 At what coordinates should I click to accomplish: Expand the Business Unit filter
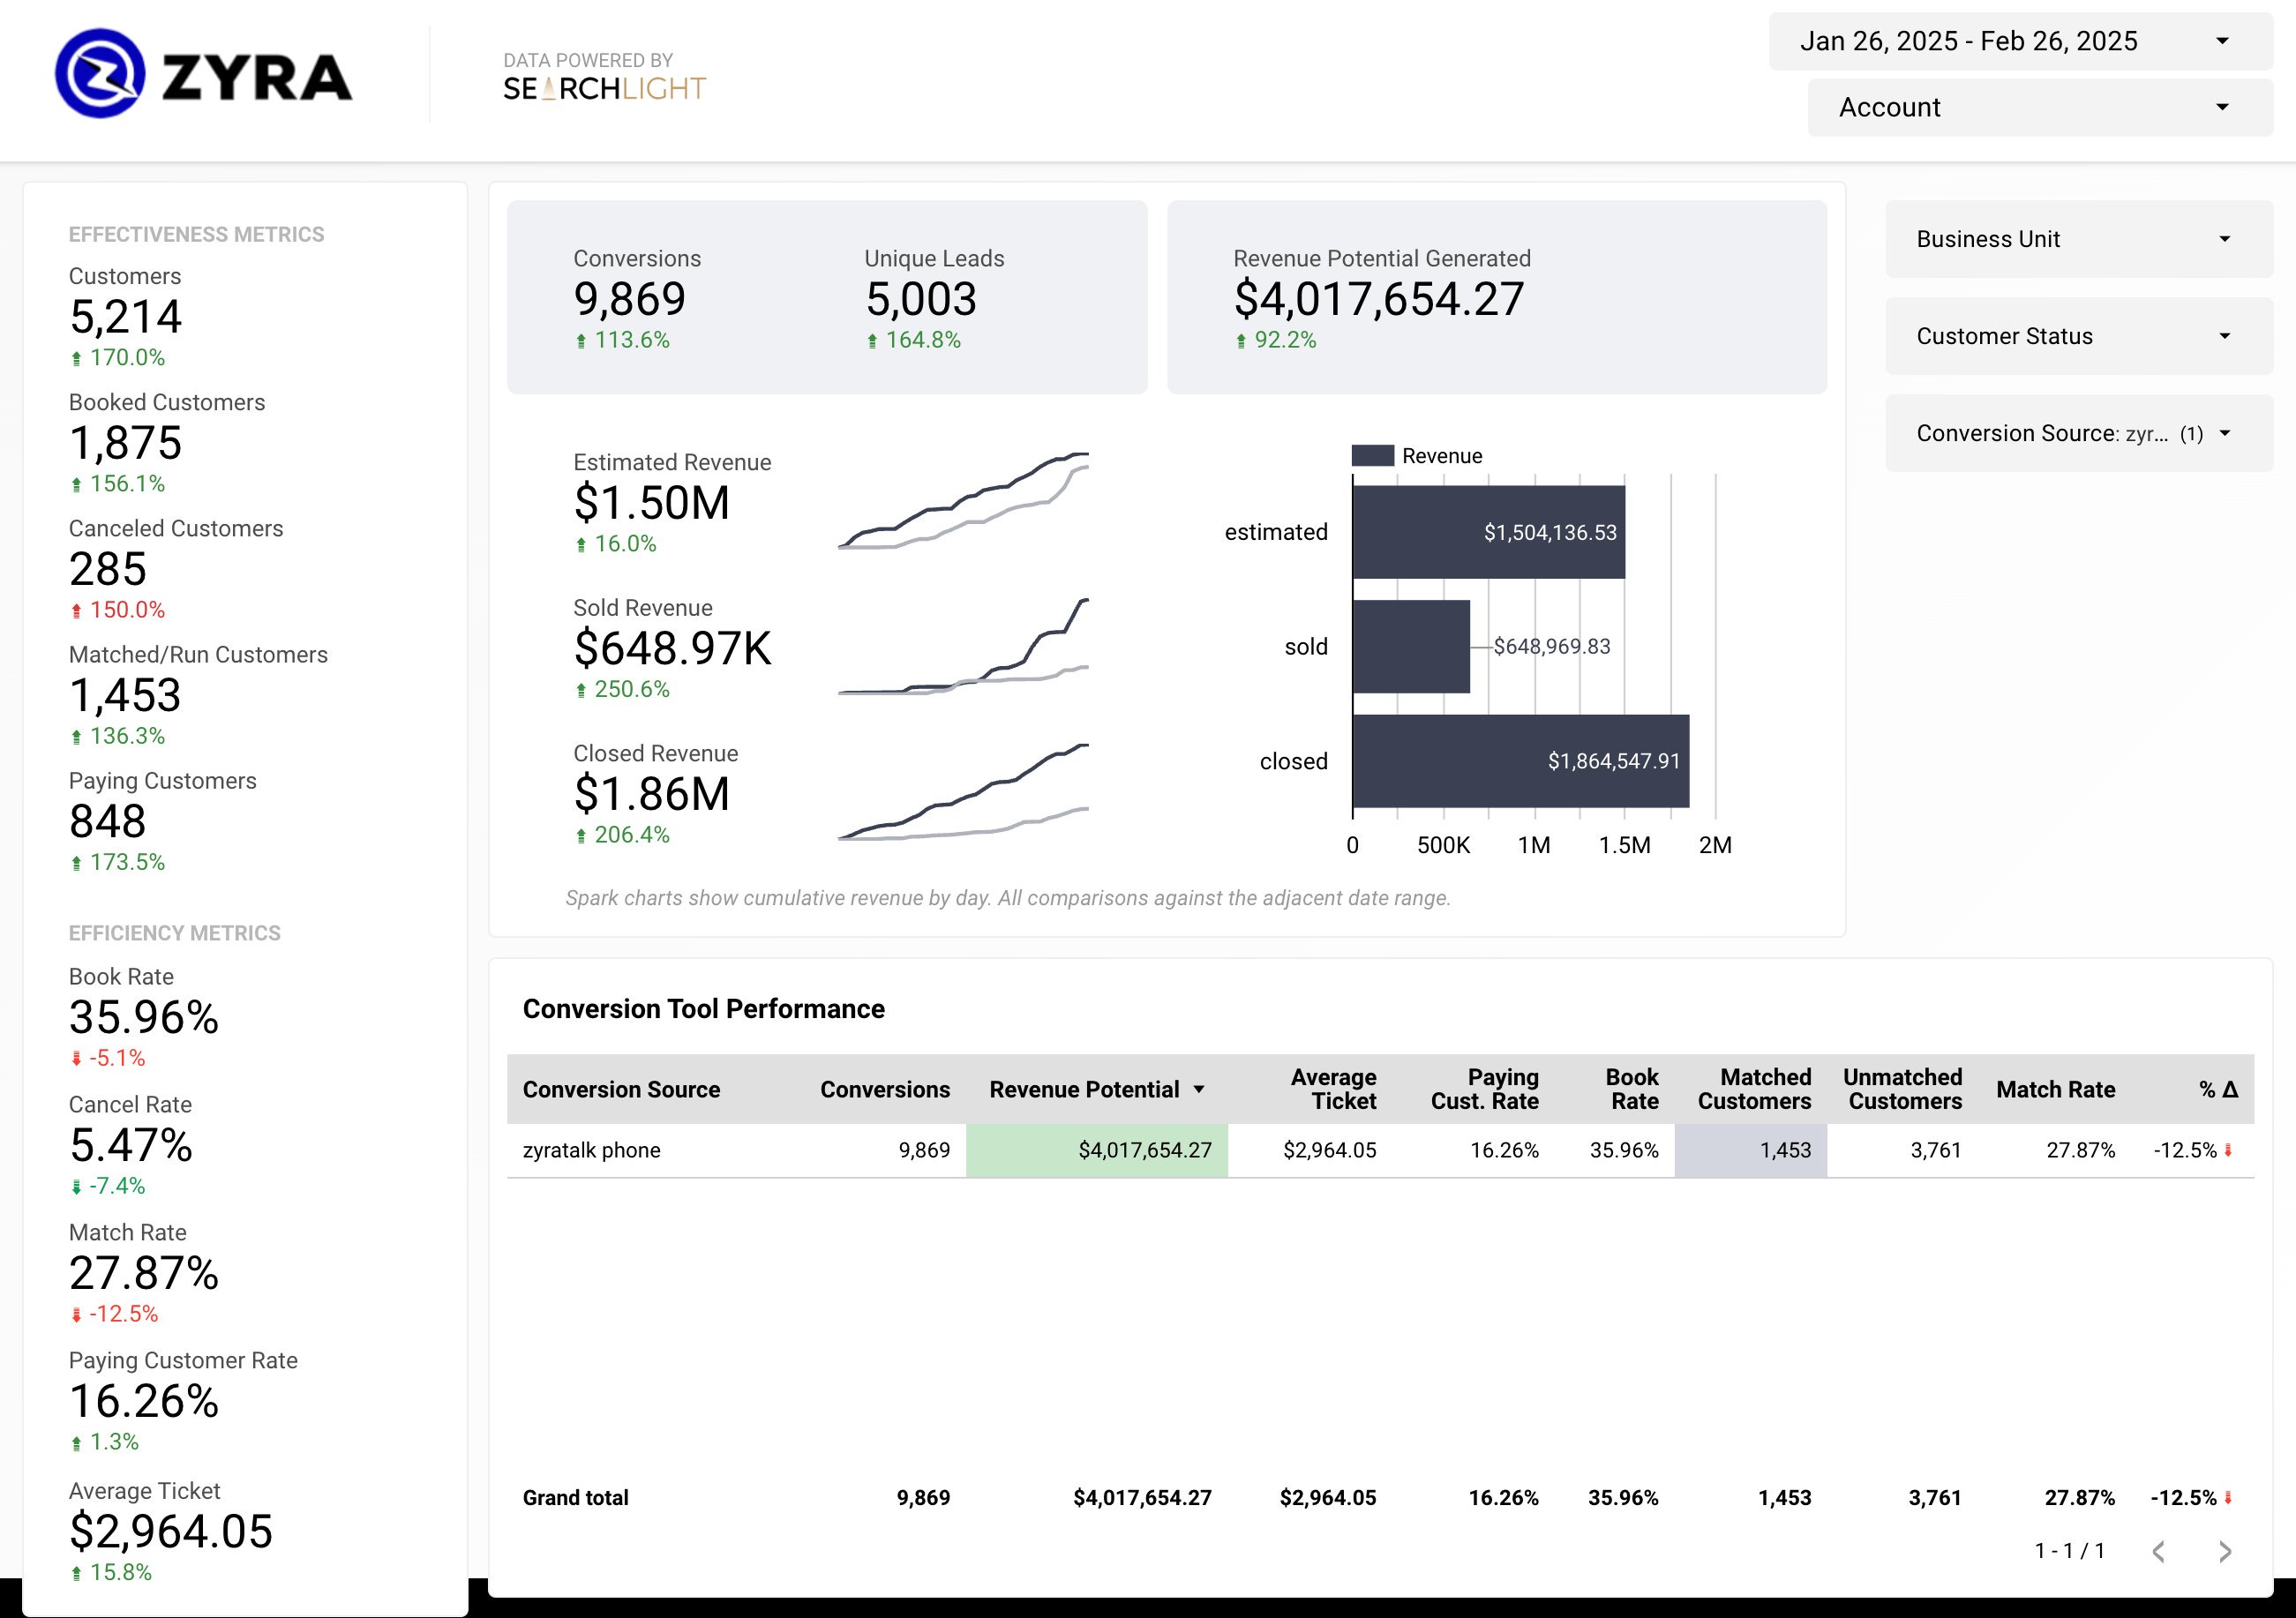(x=2078, y=239)
